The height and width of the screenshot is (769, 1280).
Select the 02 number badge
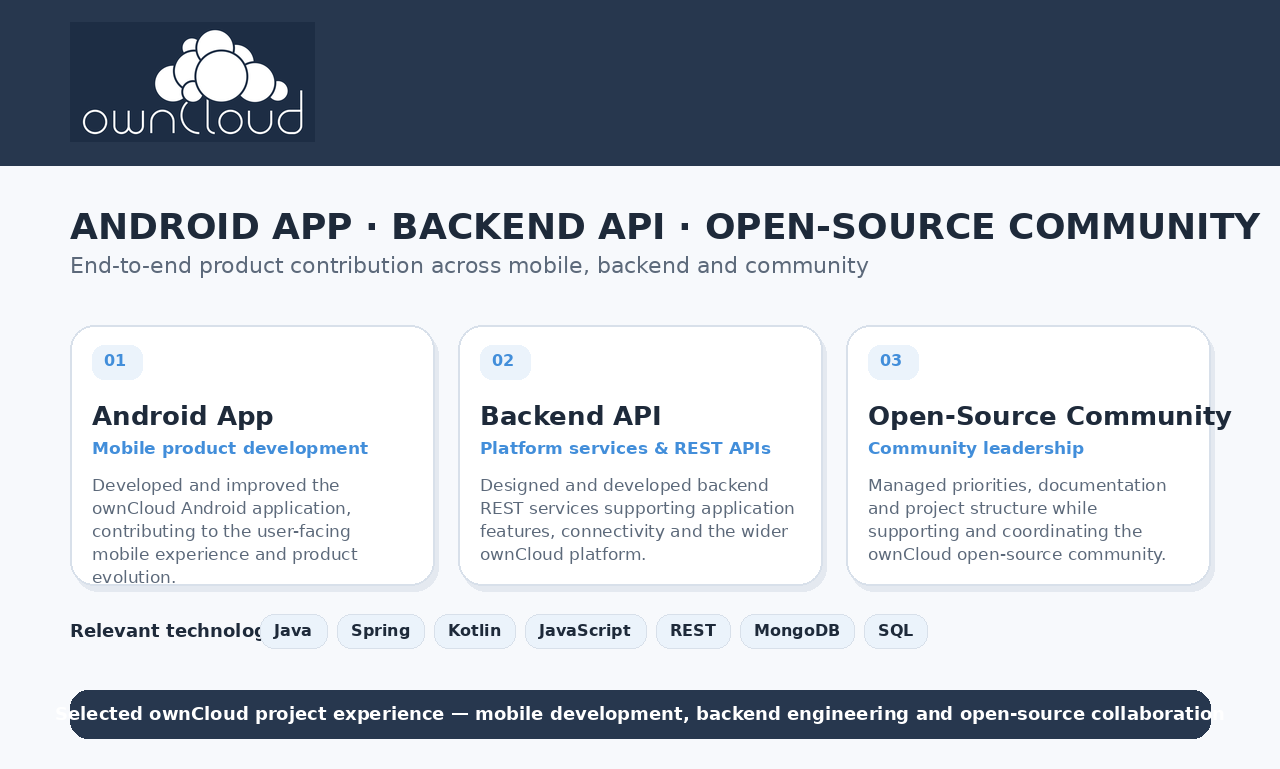coord(505,362)
